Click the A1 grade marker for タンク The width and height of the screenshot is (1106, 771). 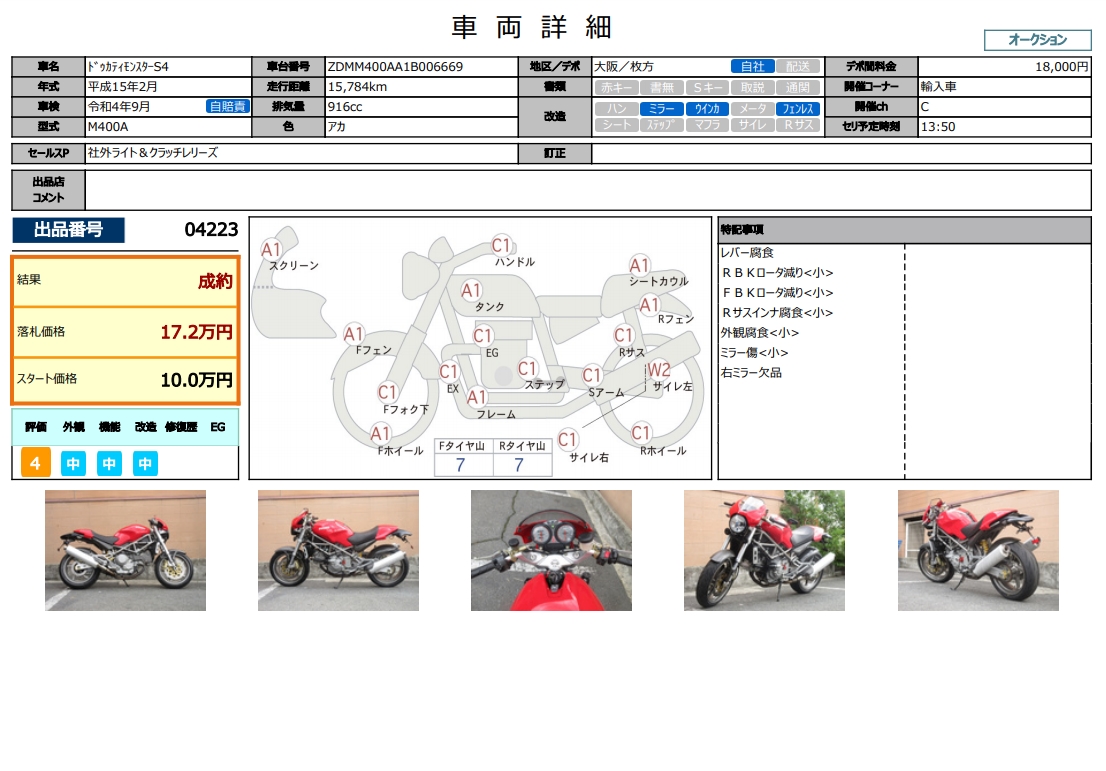tap(470, 290)
